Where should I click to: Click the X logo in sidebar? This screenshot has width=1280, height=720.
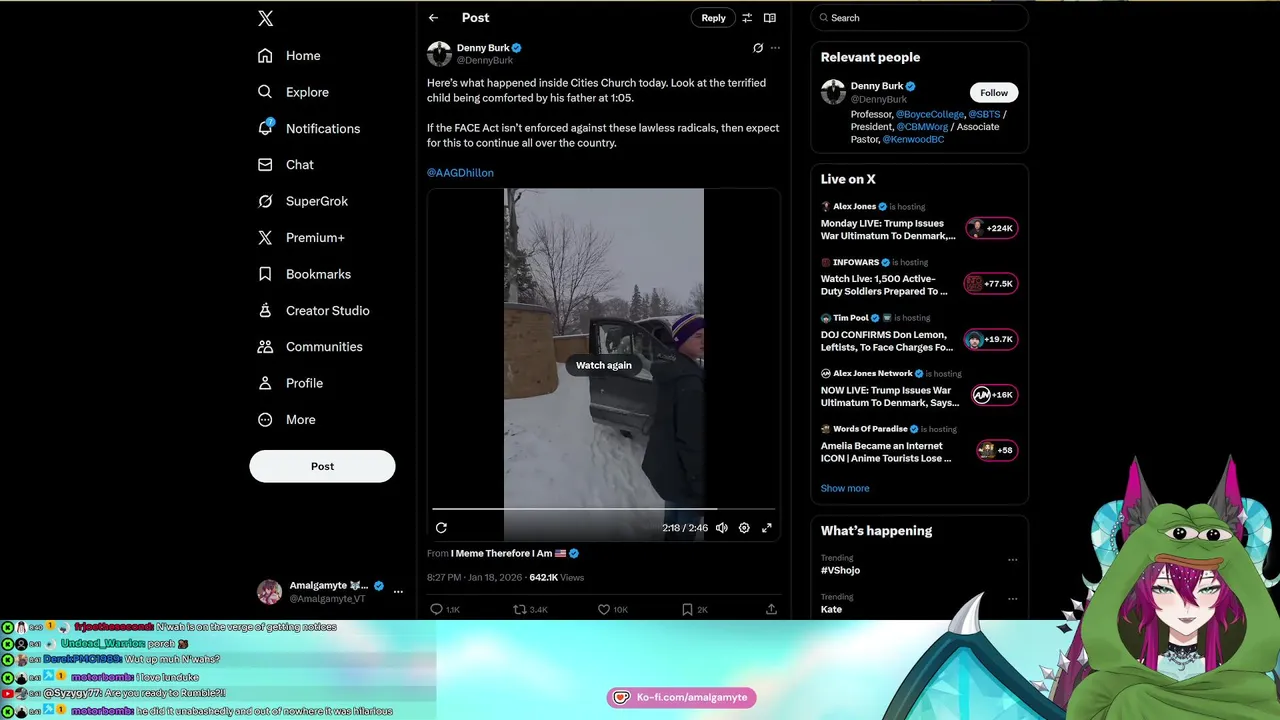(265, 18)
